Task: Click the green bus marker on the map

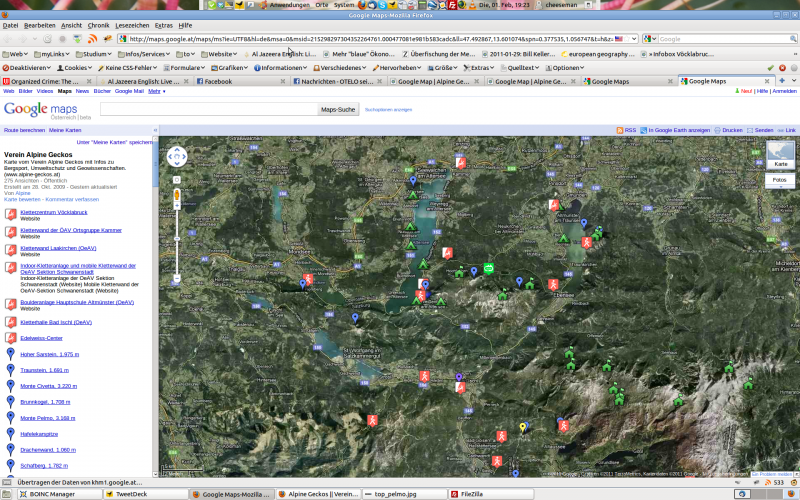Action: tap(488, 268)
